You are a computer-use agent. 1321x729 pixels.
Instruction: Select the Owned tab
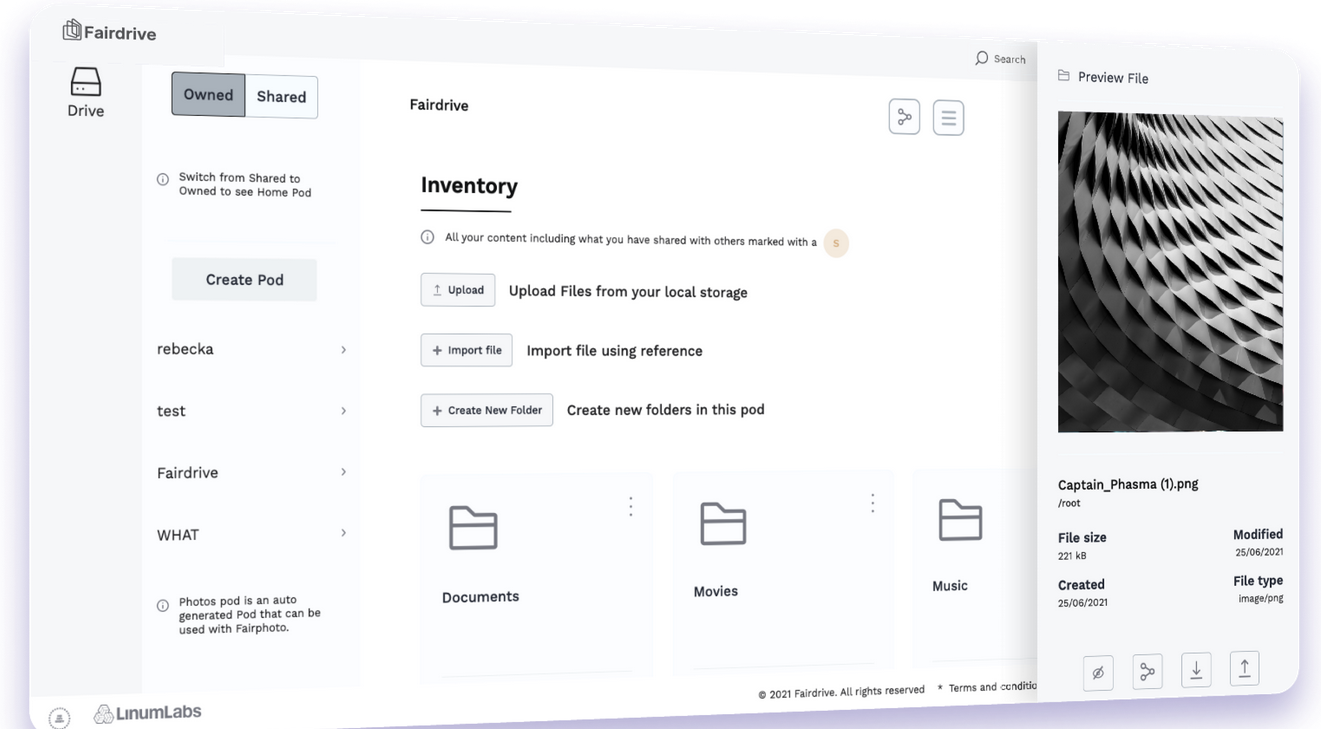click(x=208, y=95)
